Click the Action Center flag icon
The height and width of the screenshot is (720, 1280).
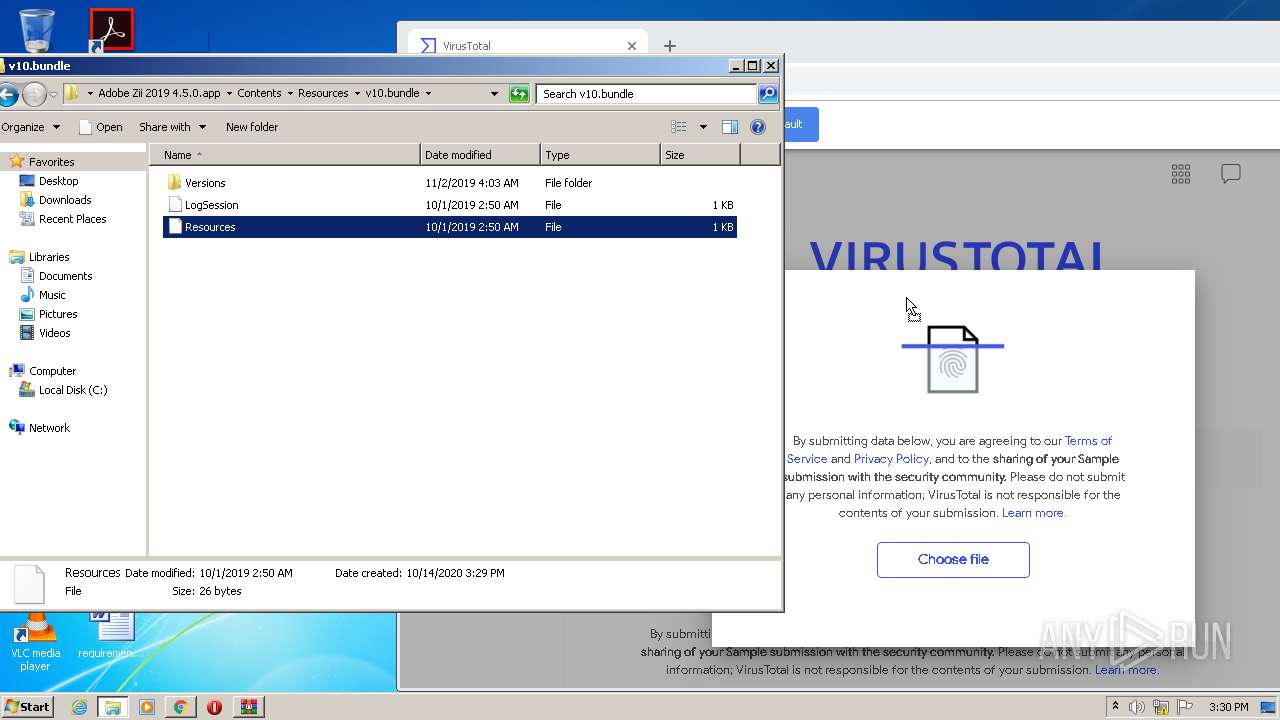click(1184, 707)
